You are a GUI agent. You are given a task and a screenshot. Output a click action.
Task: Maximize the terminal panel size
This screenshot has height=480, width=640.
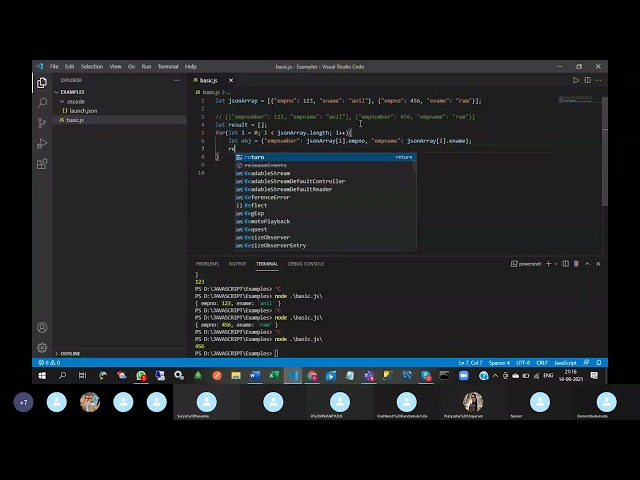pyautogui.click(x=587, y=264)
